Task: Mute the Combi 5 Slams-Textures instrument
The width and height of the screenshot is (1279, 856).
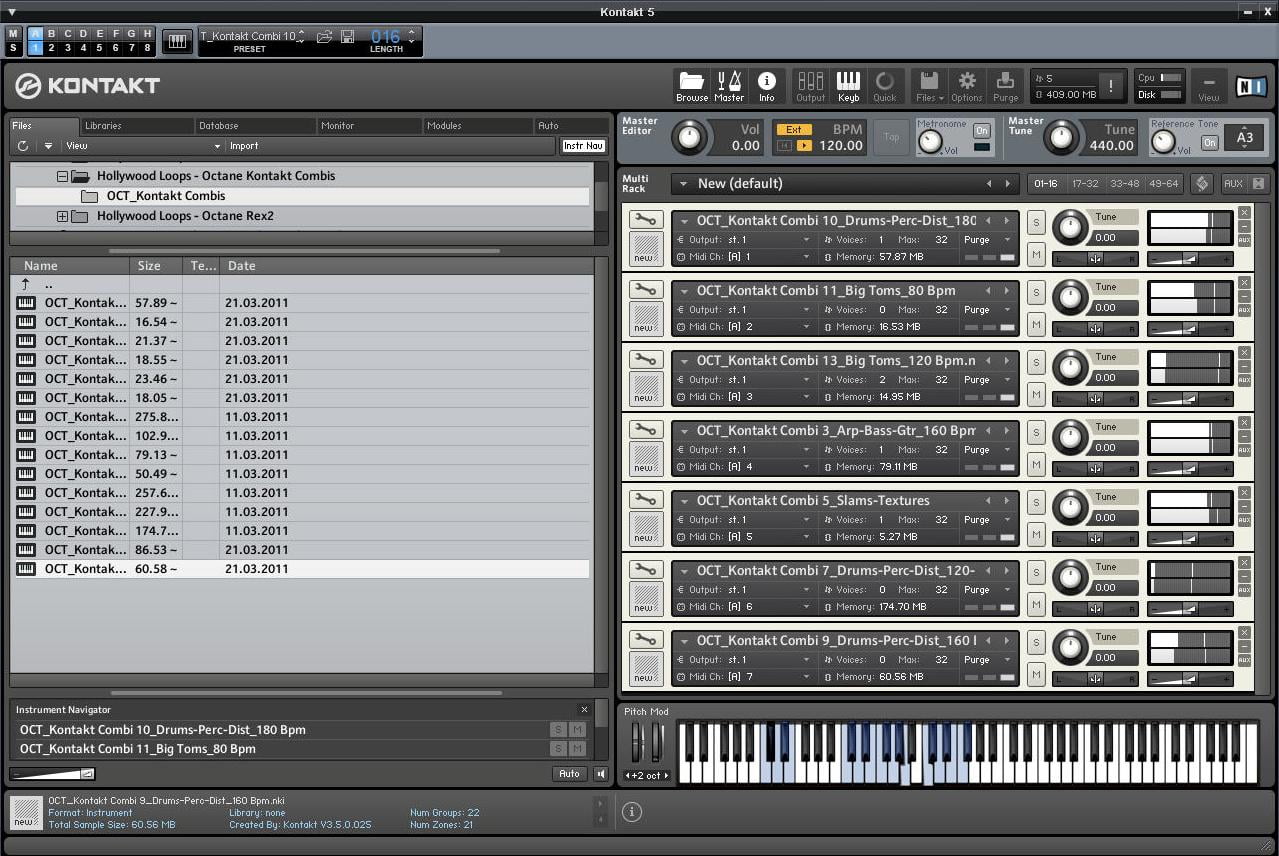Action: pos(1036,535)
